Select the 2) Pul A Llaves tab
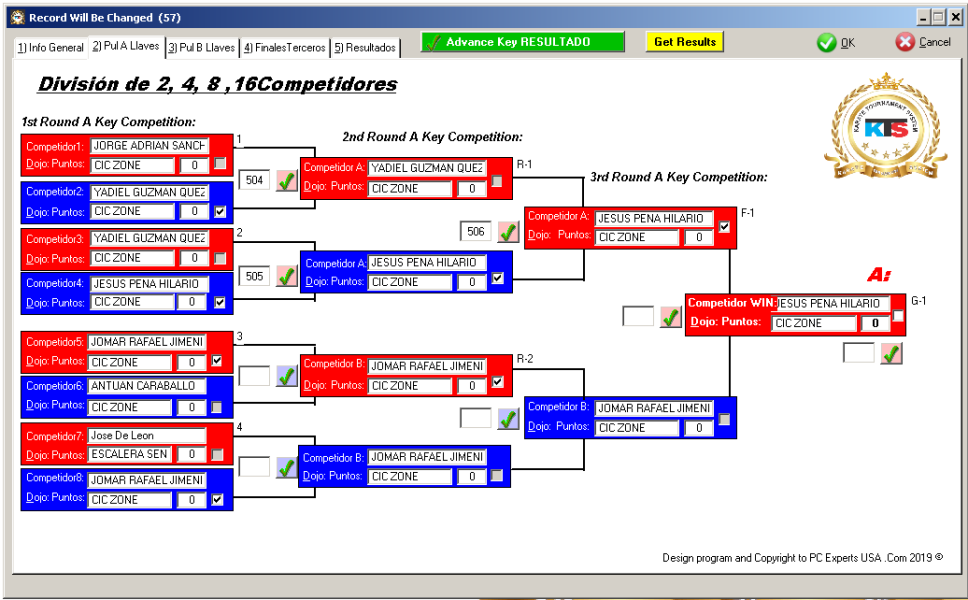Image resolution: width=968 pixels, height=600 pixels. point(126,46)
